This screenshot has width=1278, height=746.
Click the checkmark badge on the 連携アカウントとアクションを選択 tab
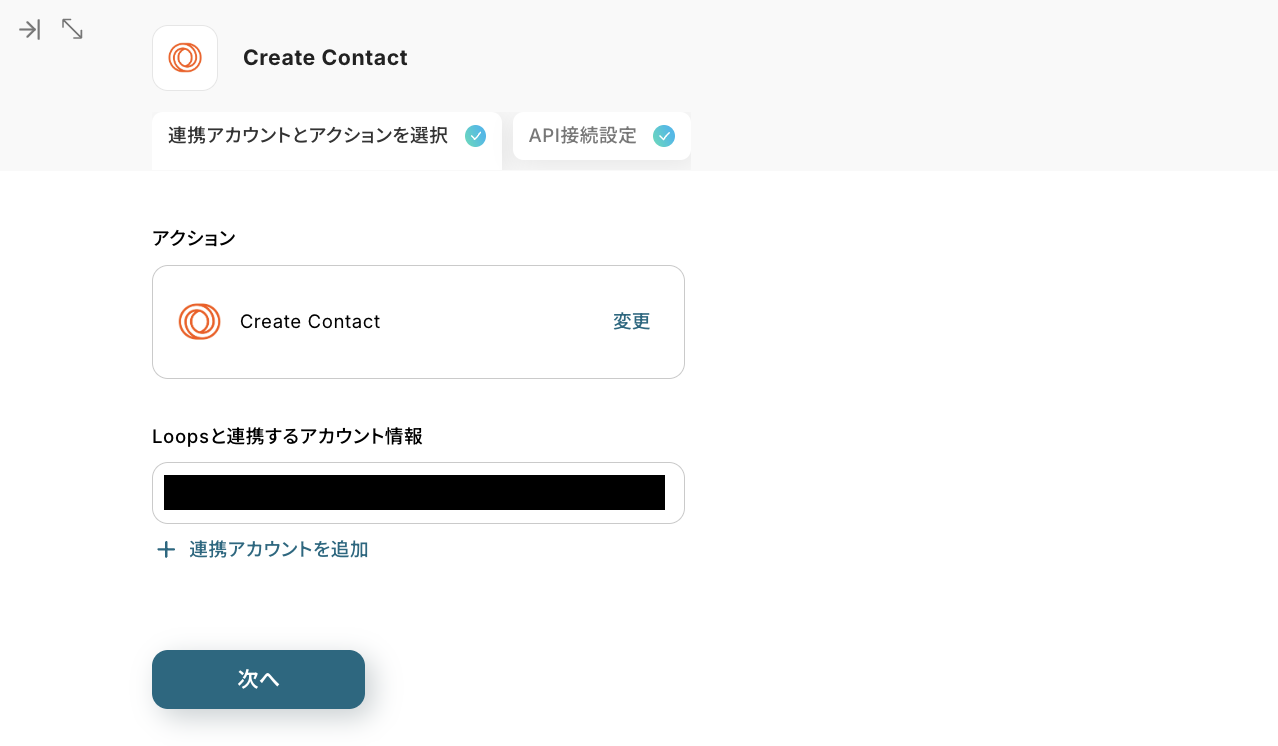[x=476, y=136]
